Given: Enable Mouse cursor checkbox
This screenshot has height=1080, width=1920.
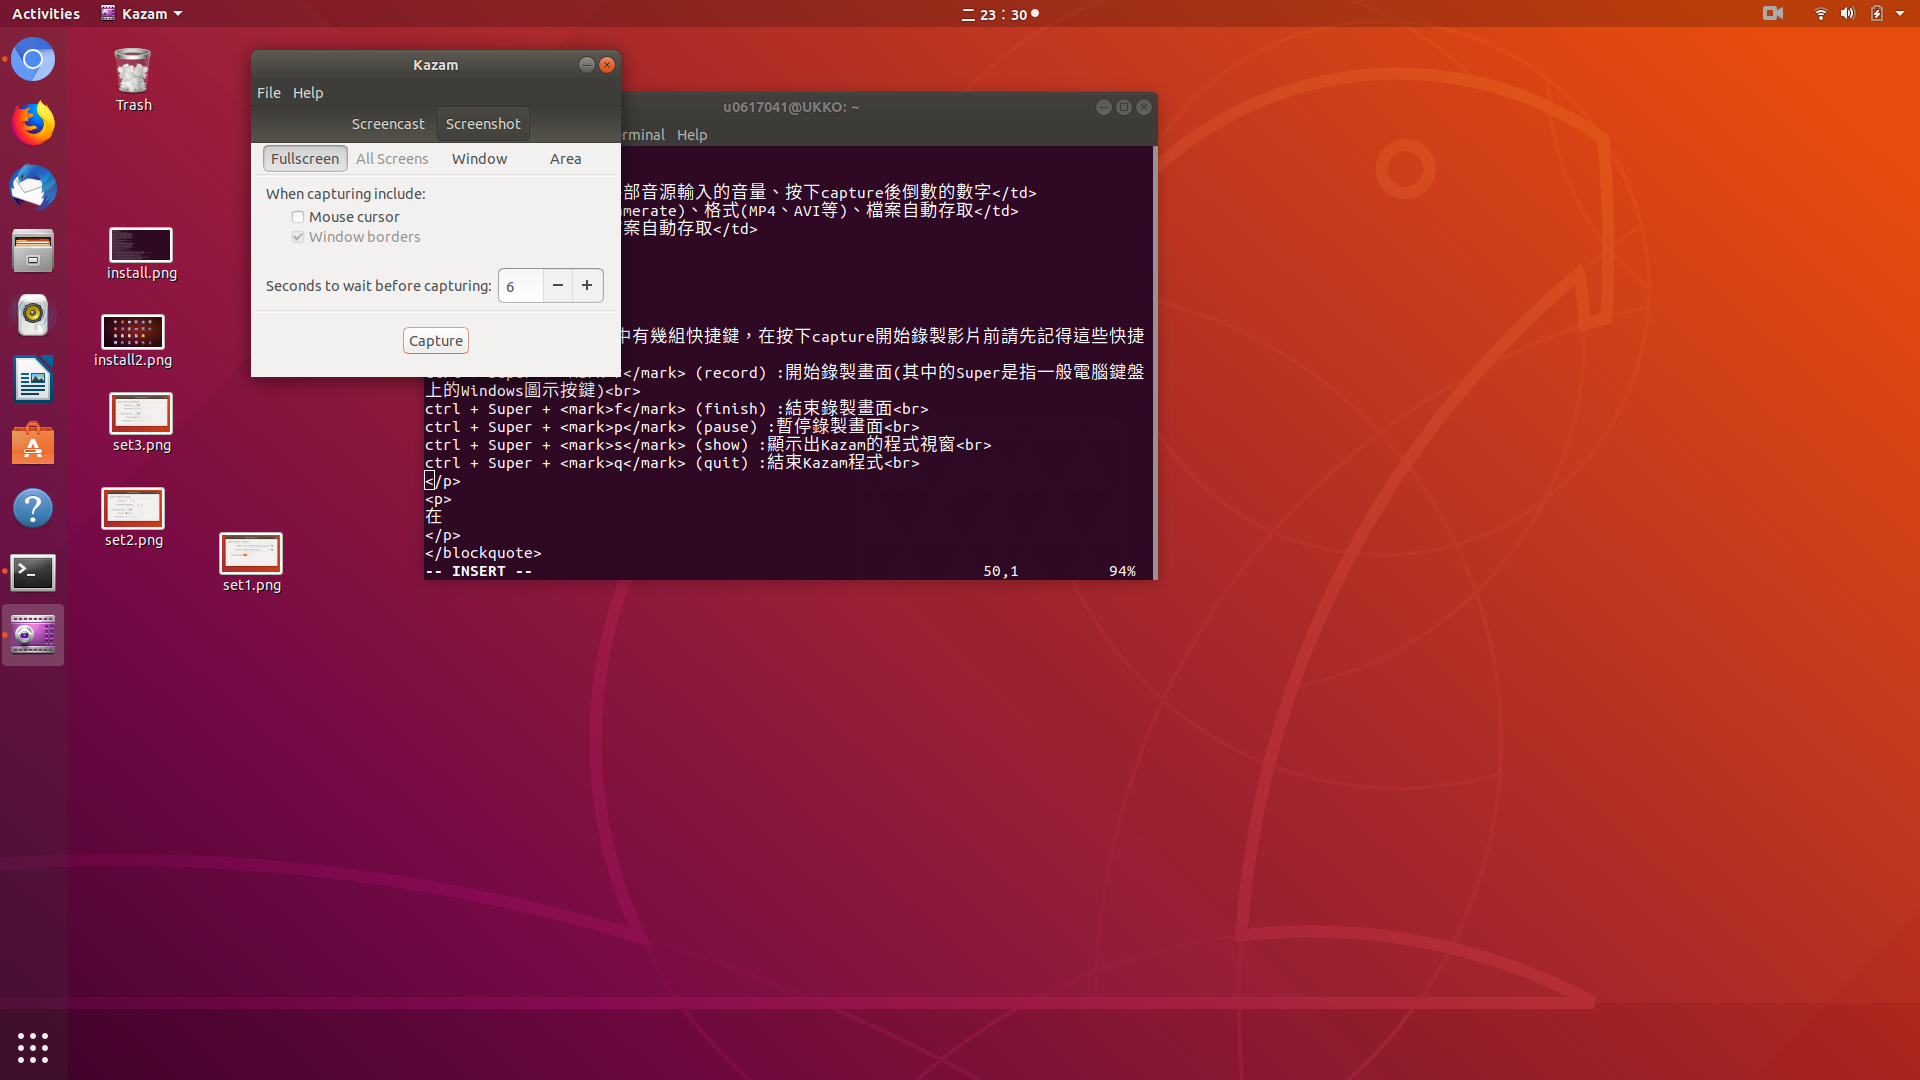Looking at the screenshot, I should point(298,217).
